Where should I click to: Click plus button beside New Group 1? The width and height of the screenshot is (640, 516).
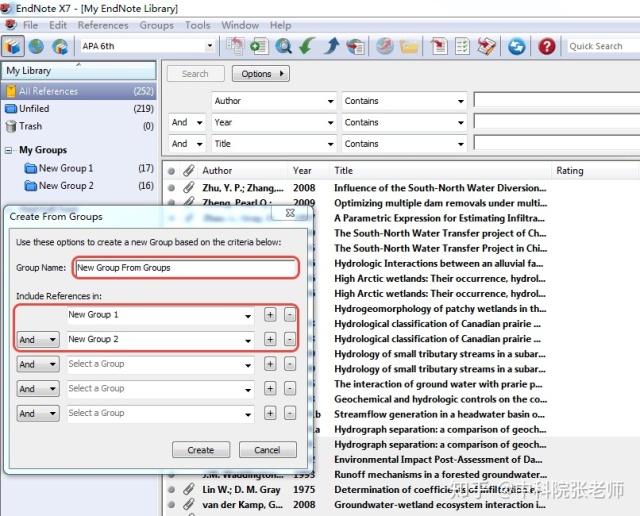(x=270, y=315)
